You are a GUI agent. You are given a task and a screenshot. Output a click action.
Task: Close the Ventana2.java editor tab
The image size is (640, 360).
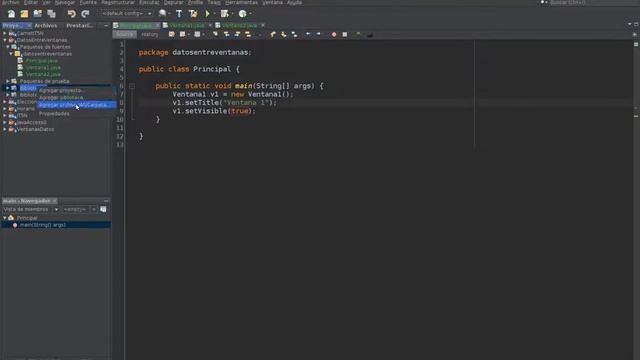coord(263,25)
